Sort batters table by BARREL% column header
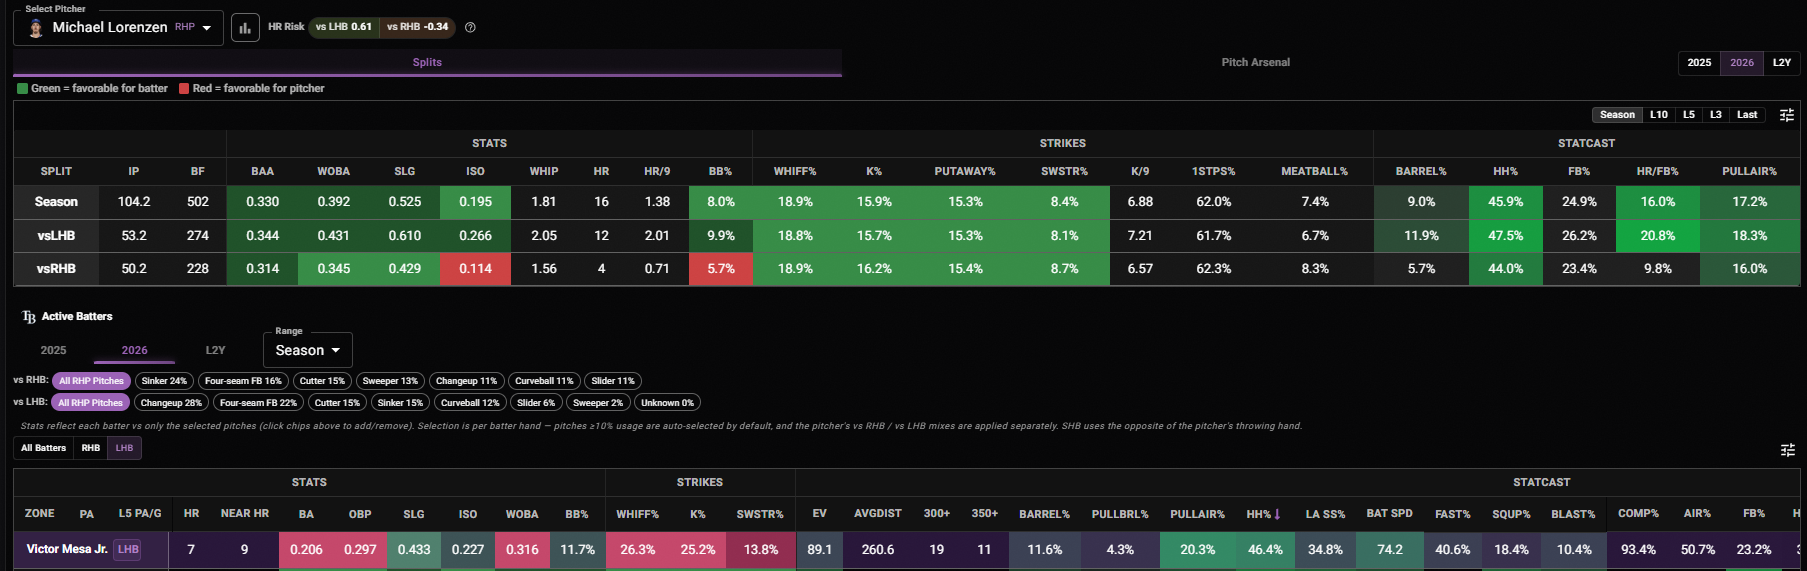This screenshot has width=1807, height=571. [1044, 514]
